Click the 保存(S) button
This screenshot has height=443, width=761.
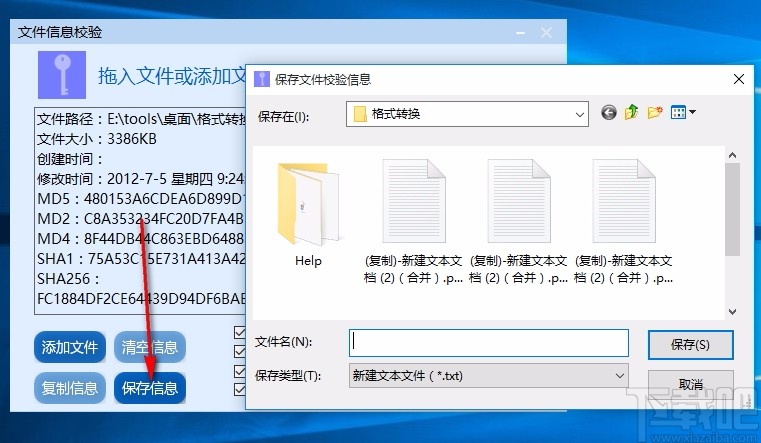click(x=690, y=345)
